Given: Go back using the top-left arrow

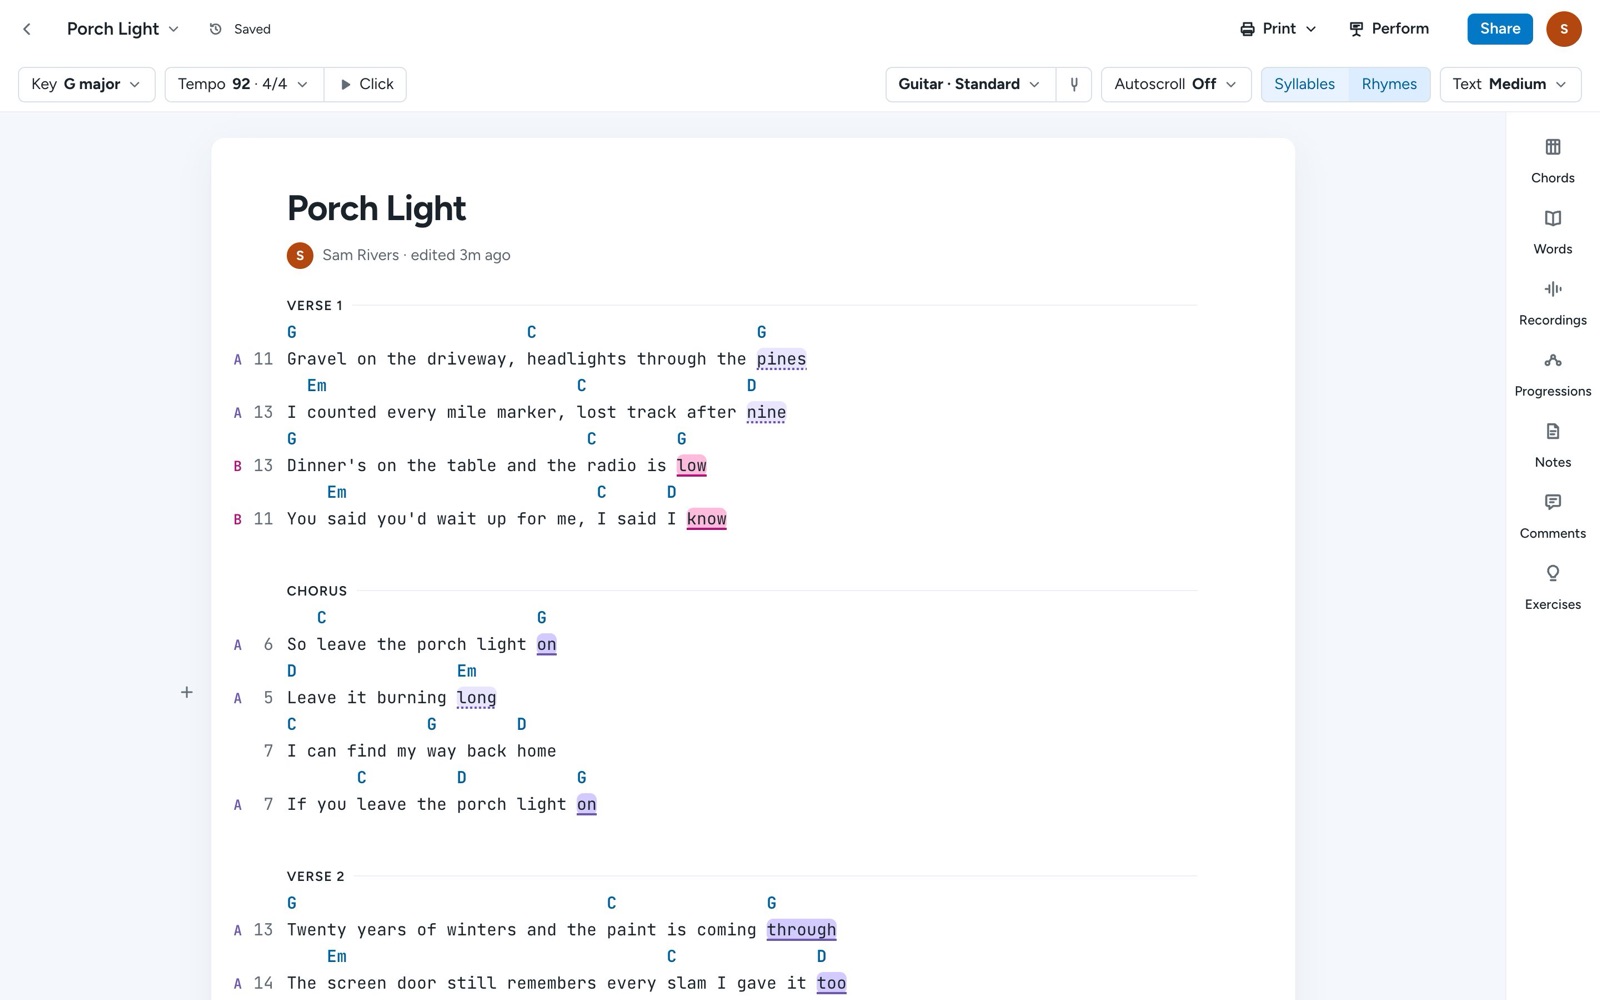Looking at the screenshot, I should pyautogui.click(x=27, y=29).
